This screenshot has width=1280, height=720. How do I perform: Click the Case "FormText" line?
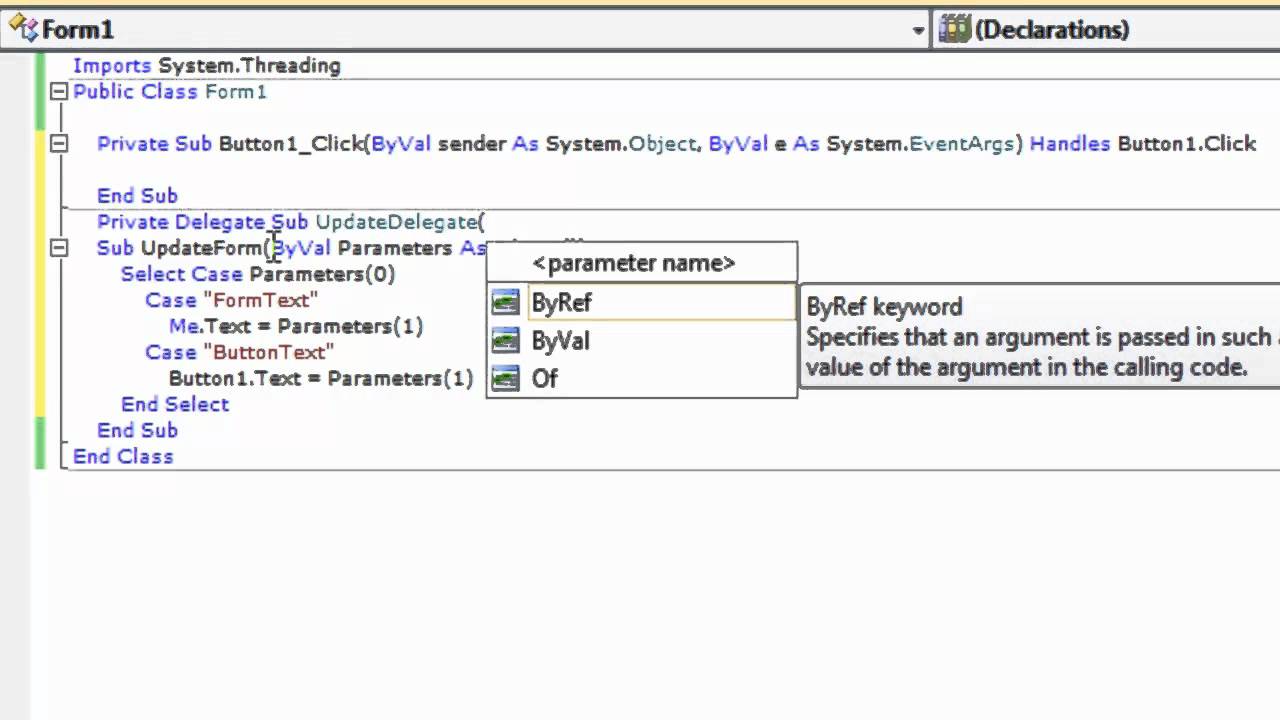pos(232,299)
